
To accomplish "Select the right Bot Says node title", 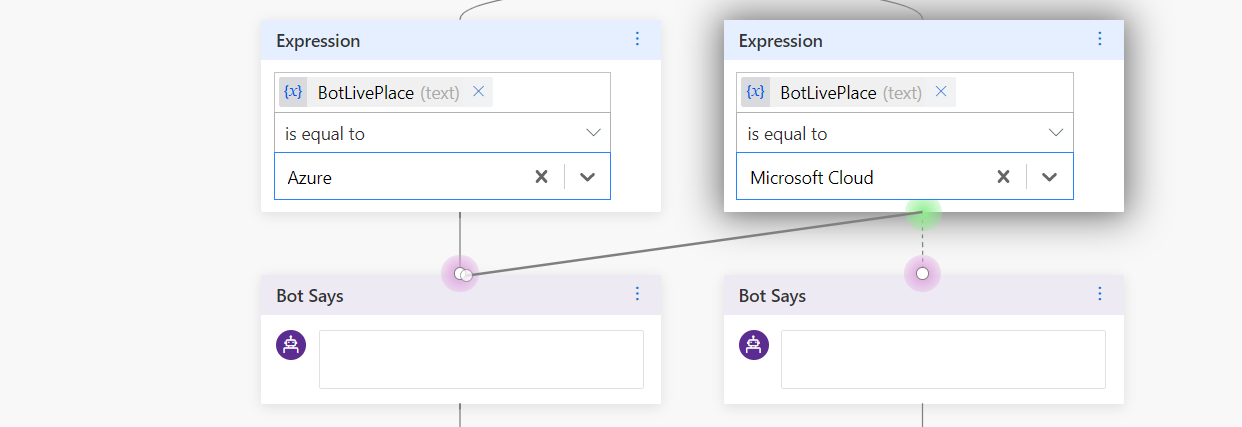I will coord(772,296).
